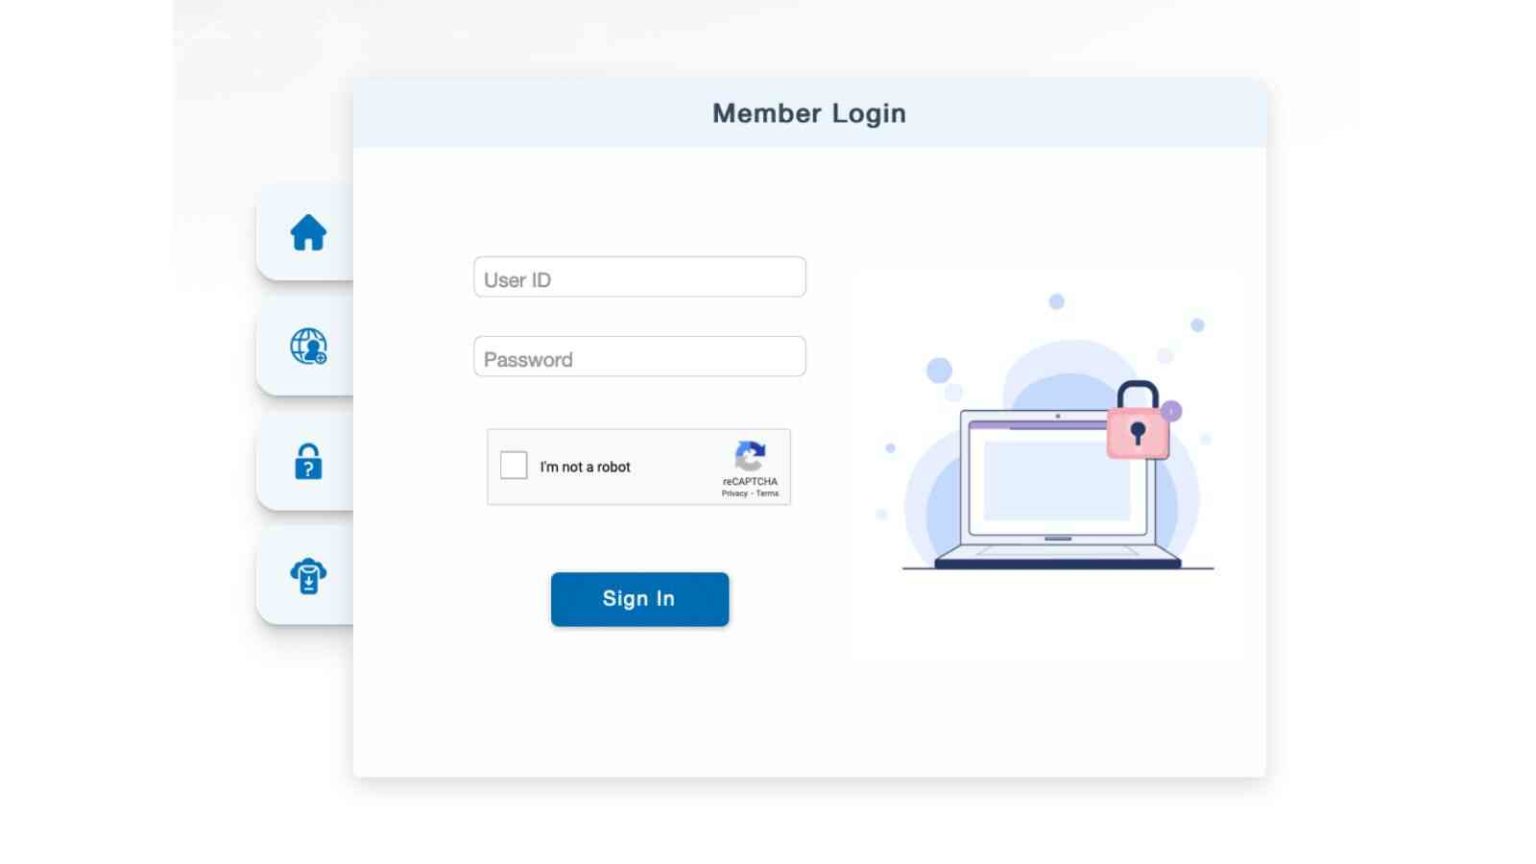The image size is (1536, 864).
Task: Click the "I'm not a robot" label text
Action: pyautogui.click(x=585, y=467)
